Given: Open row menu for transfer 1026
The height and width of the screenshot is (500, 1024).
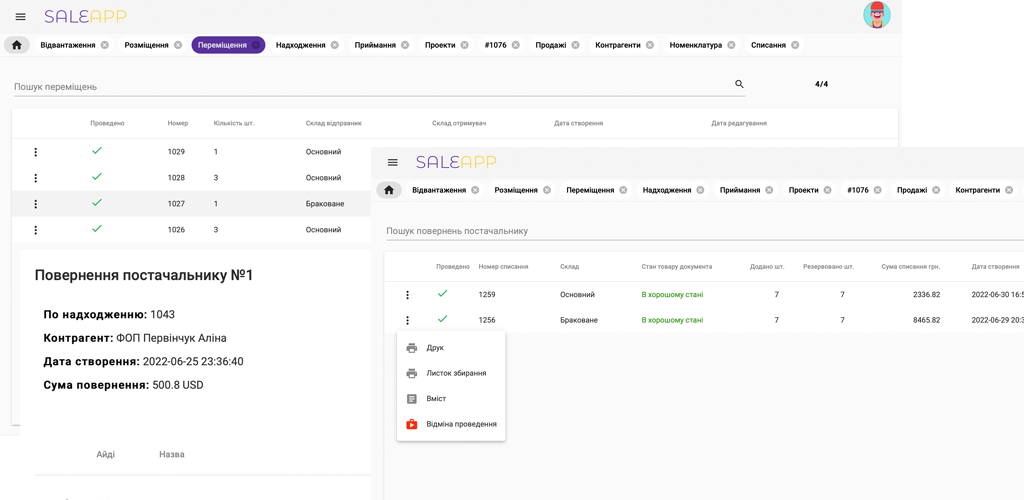Looking at the screenshot, I should pyautogui.click(x=35, y=230).
